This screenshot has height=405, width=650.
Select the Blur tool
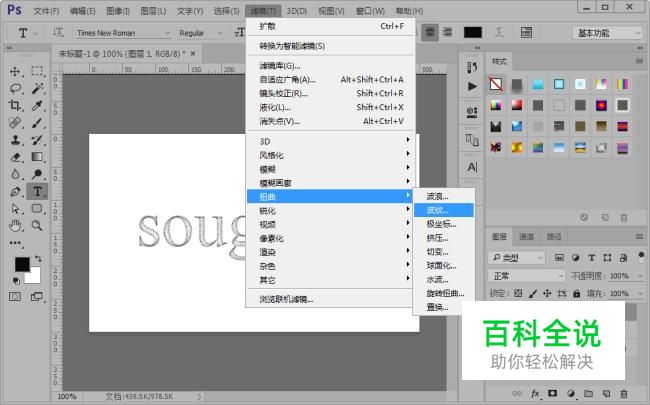pyautogui.click(x=15, y=174)
